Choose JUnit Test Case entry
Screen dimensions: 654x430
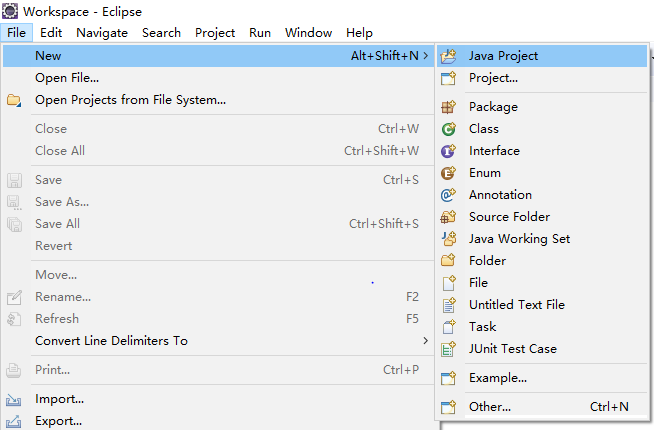[542, 349]
